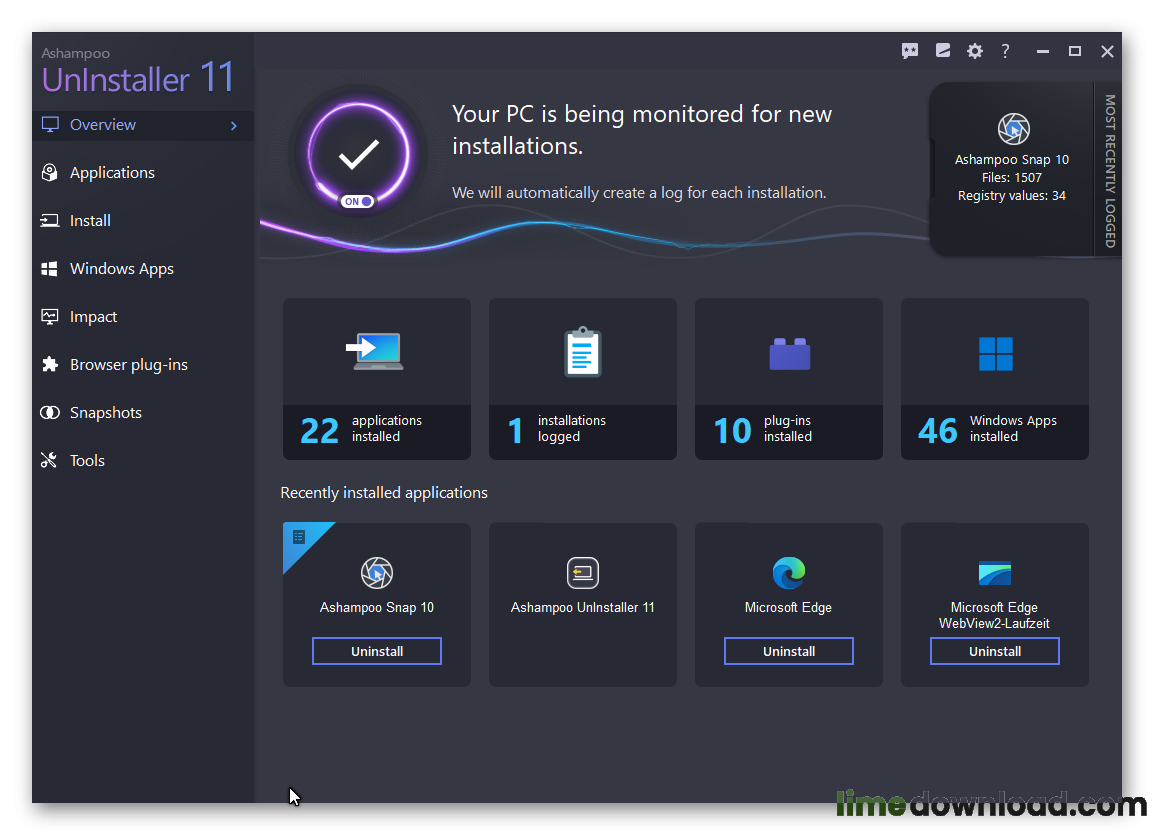Select the Snapshots icon in sidebar
This screenshot has height=835, width=1154.
(x=48, y=412)
